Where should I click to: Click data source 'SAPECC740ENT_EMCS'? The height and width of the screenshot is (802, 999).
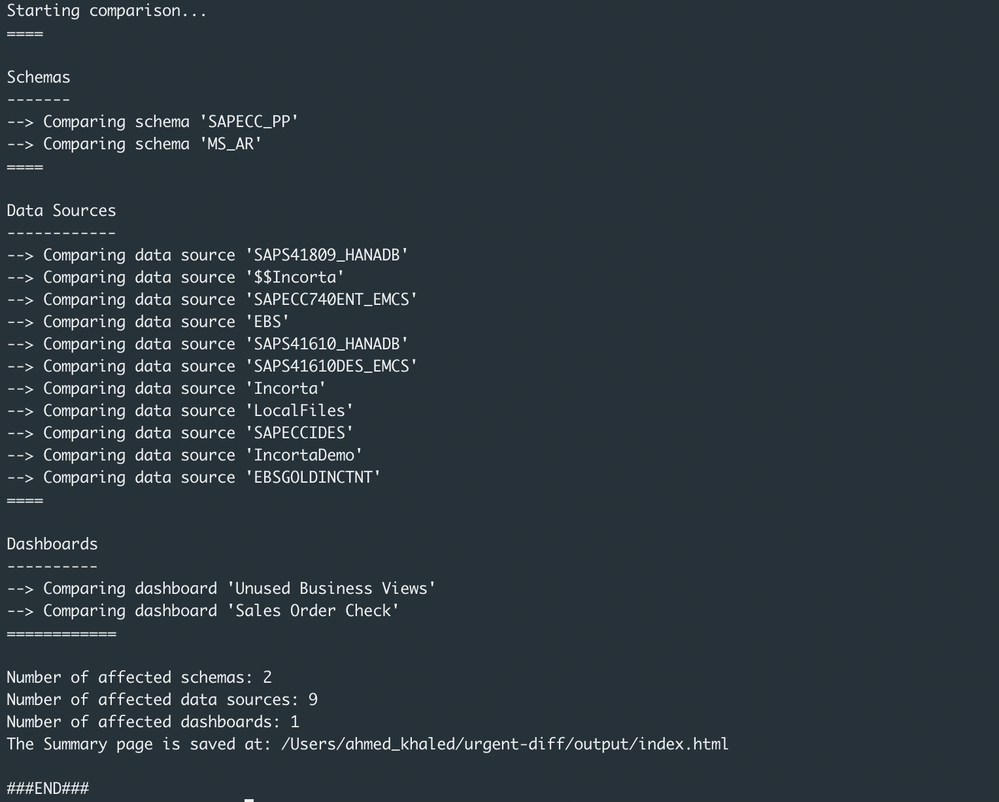pos(330,299)
